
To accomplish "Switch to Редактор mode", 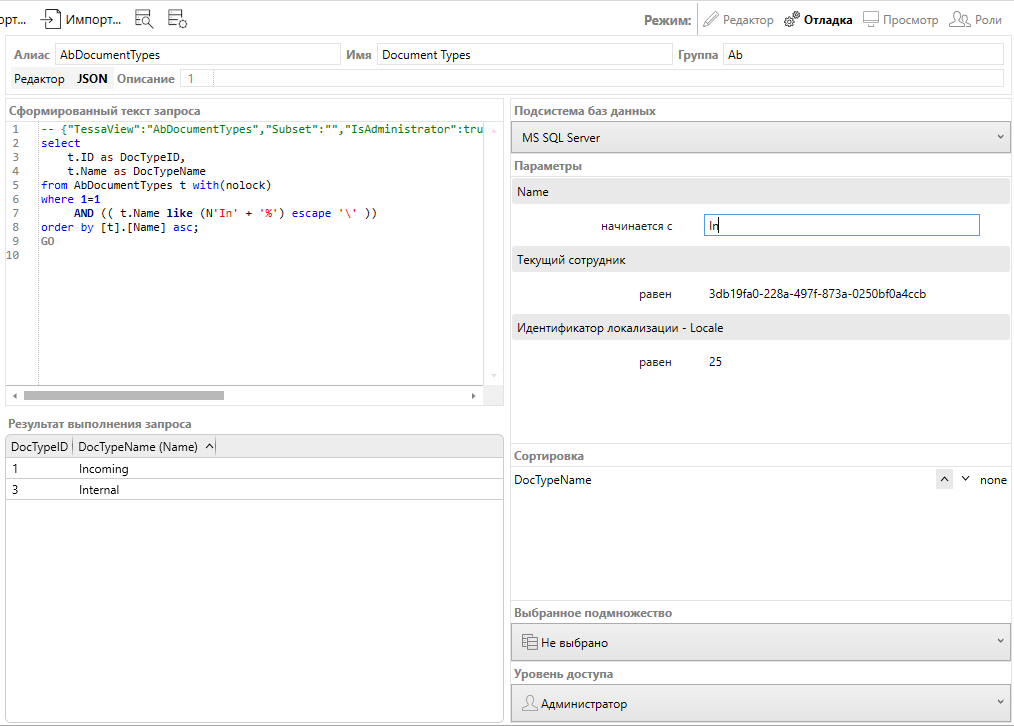I will 738,19.
